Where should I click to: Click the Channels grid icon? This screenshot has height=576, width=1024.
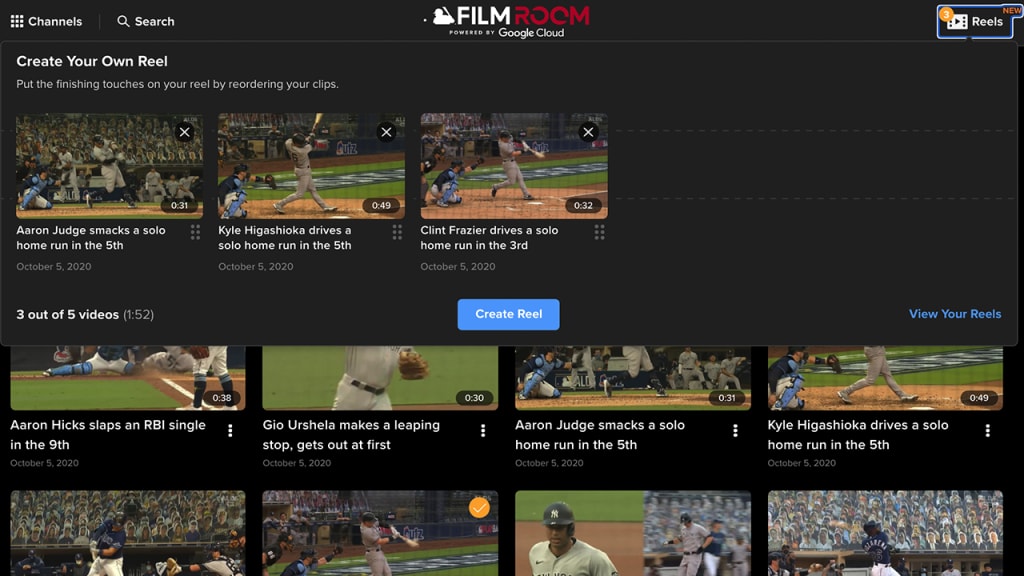pyautogui.click(x=15, y=20)
